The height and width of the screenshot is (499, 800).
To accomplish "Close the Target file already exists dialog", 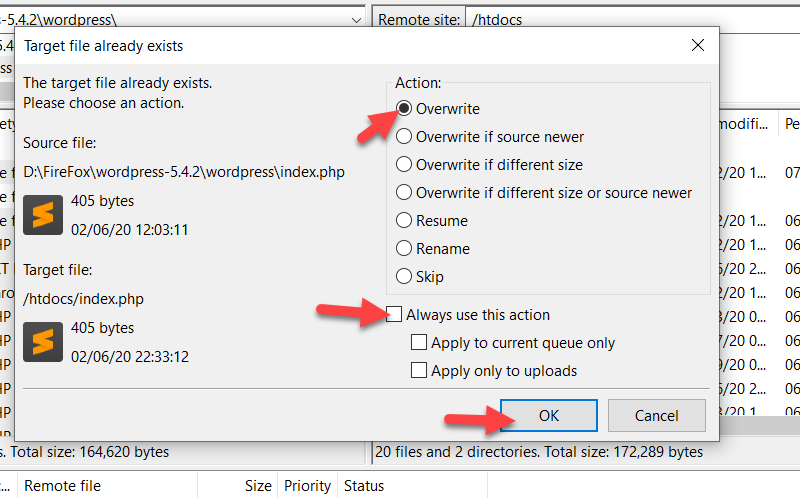I will tap(698, 45).
